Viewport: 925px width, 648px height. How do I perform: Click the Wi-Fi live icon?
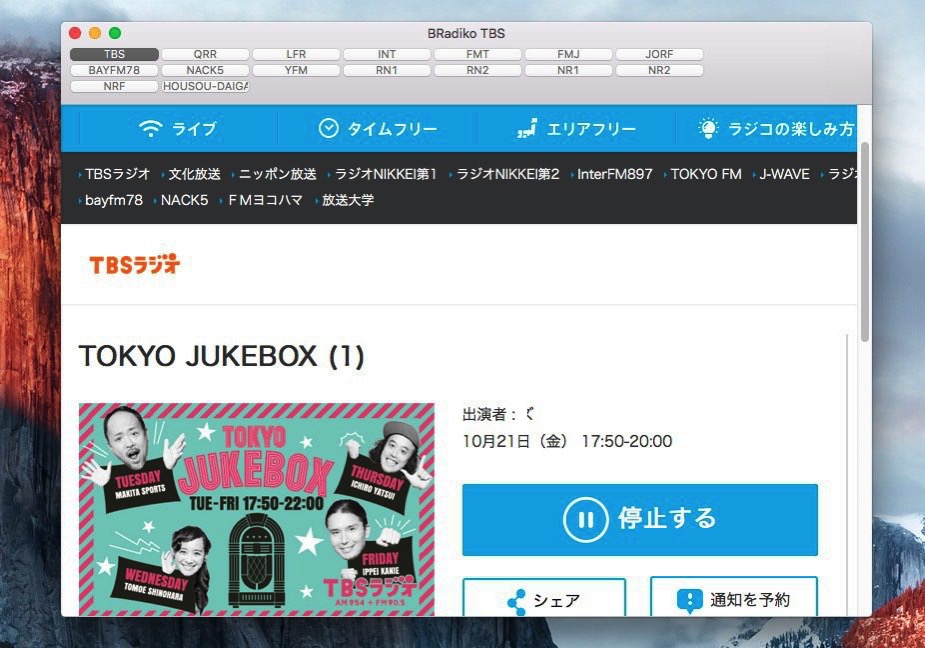(150, 128)
